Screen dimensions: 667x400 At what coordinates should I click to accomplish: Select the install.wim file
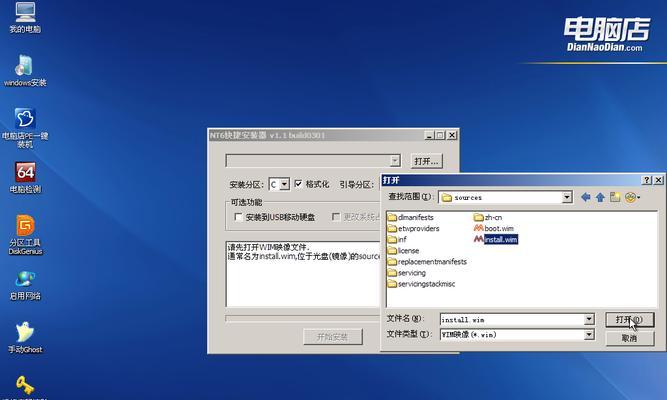496,240
